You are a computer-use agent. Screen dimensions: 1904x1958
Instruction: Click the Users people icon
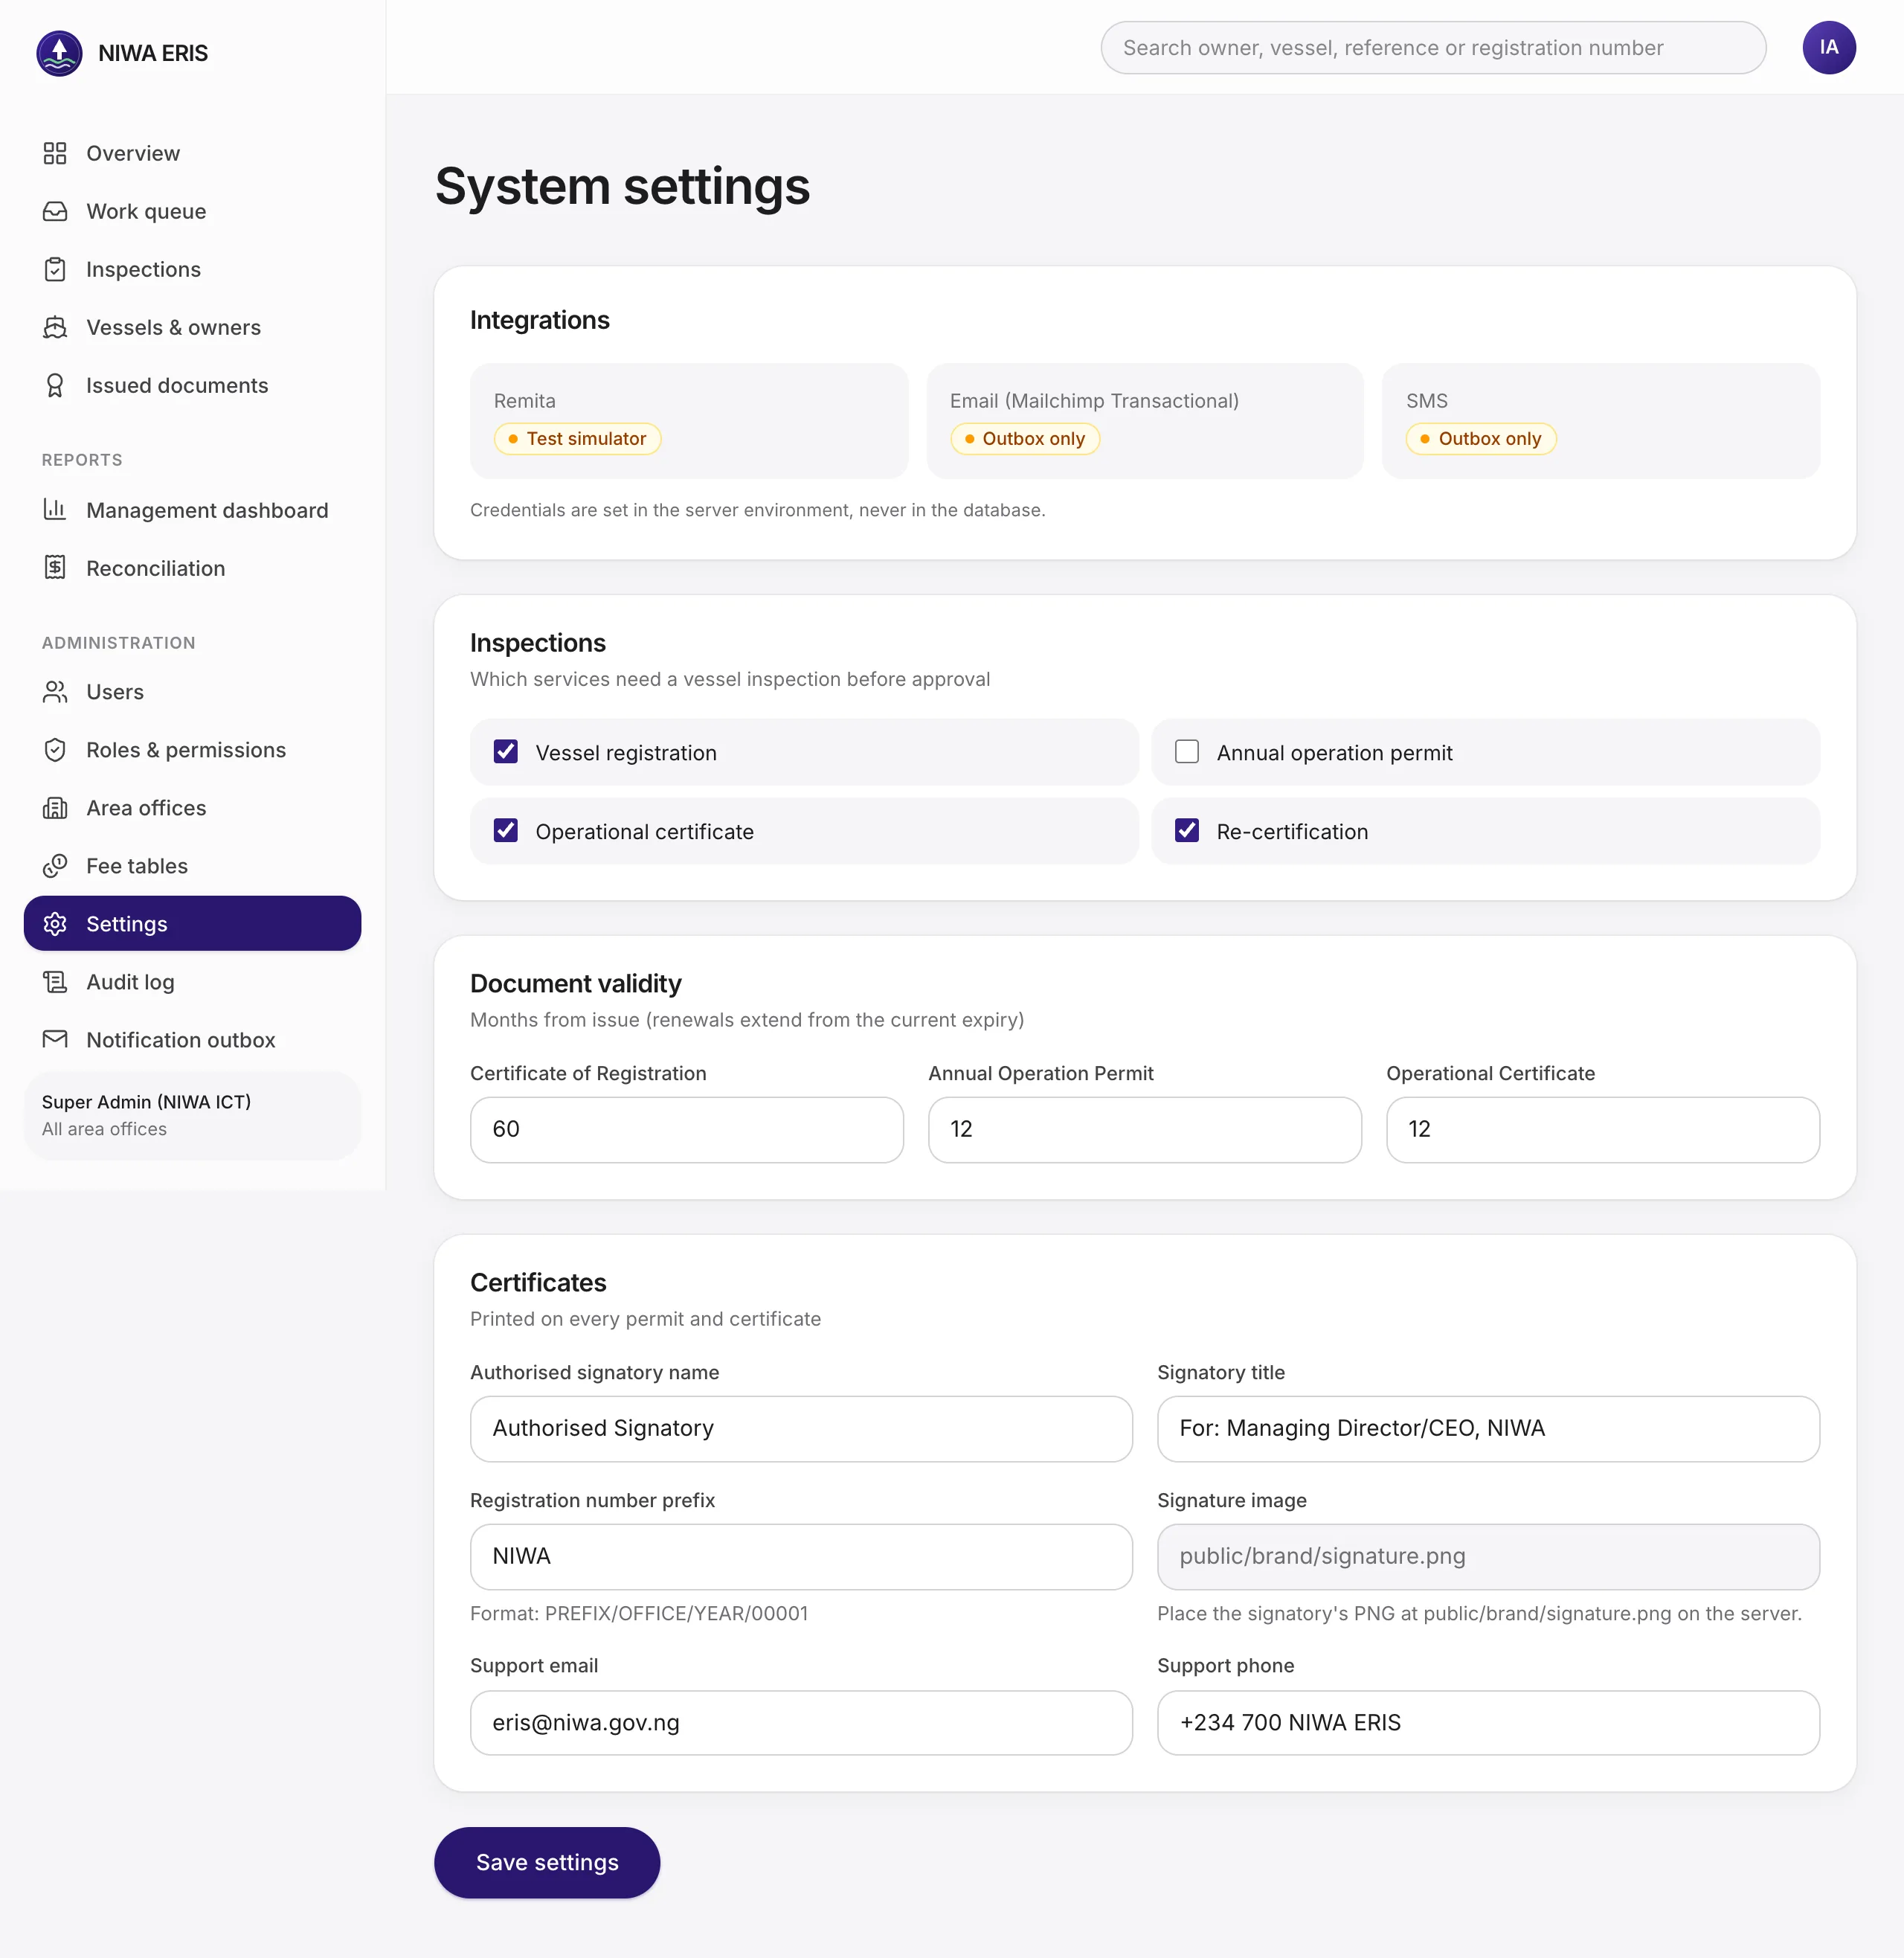(x=55, y=692)
